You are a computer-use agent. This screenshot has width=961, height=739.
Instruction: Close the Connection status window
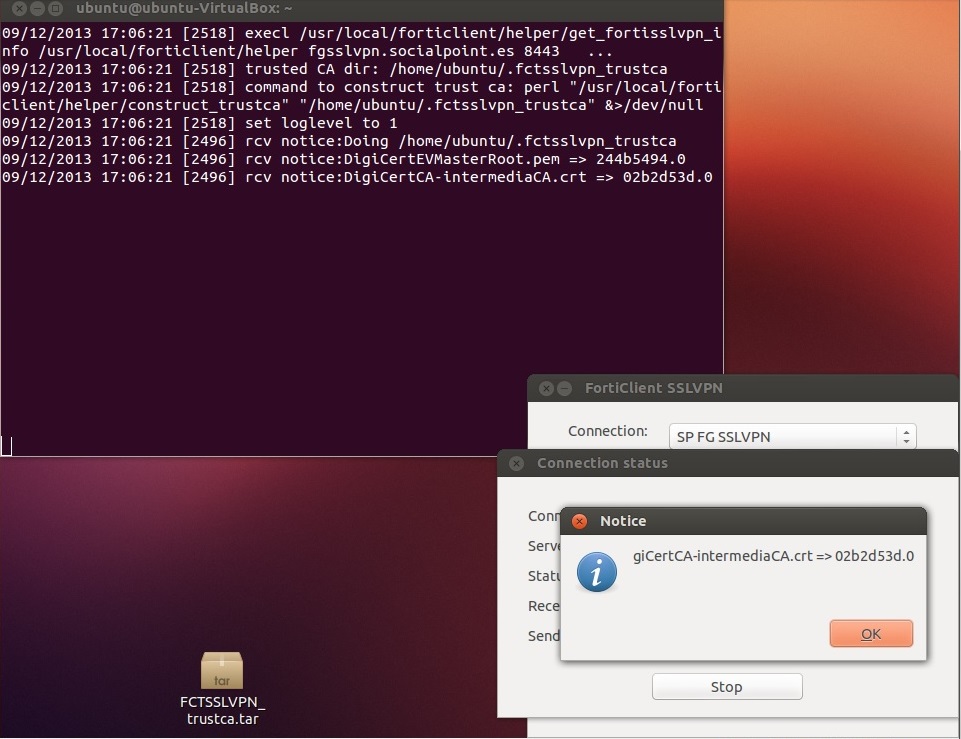tap(517, 463)
